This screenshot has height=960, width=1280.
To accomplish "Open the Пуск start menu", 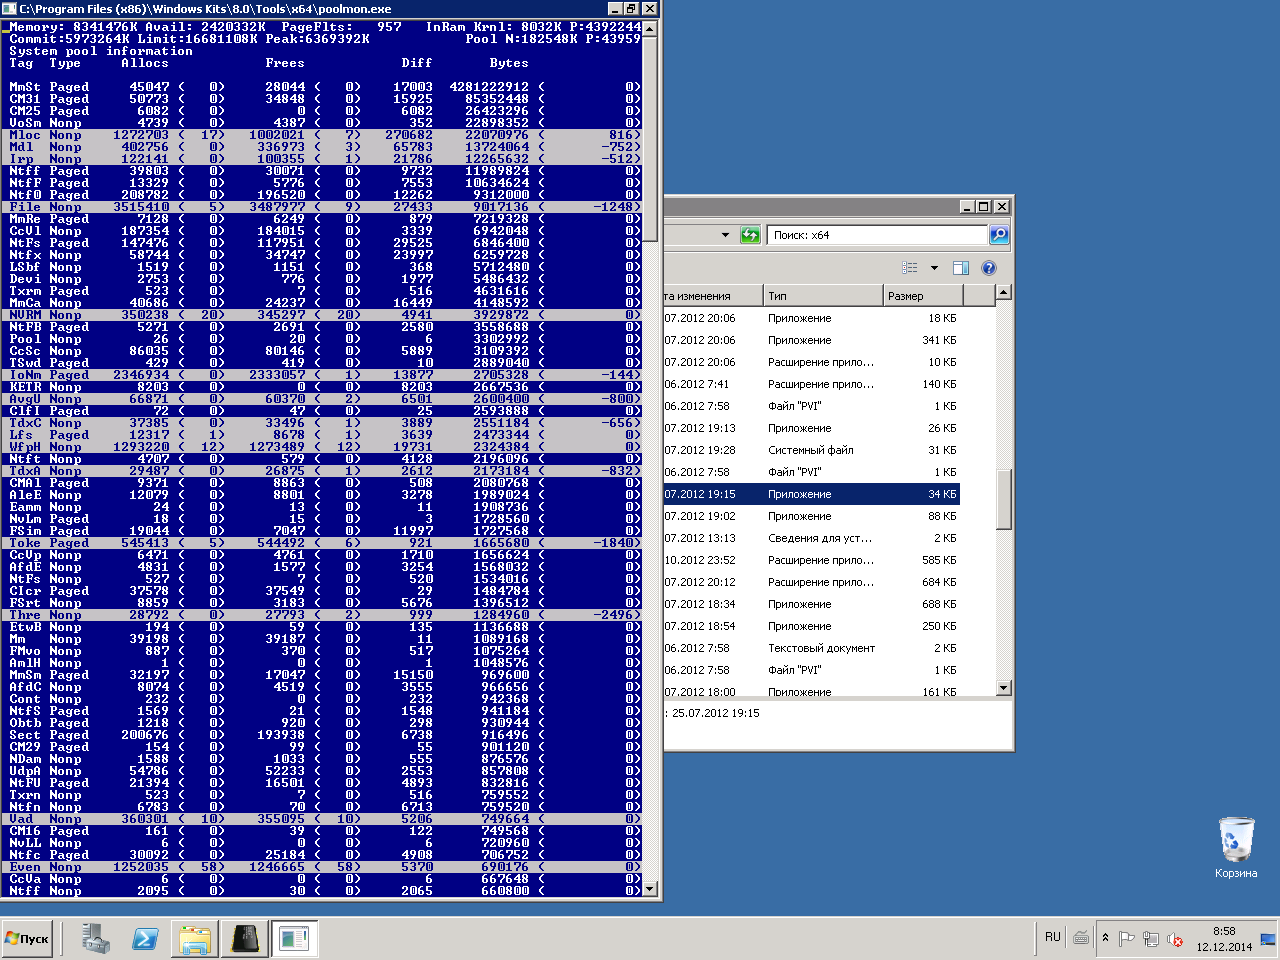I will pyautogui.click(x=27, y=939).
